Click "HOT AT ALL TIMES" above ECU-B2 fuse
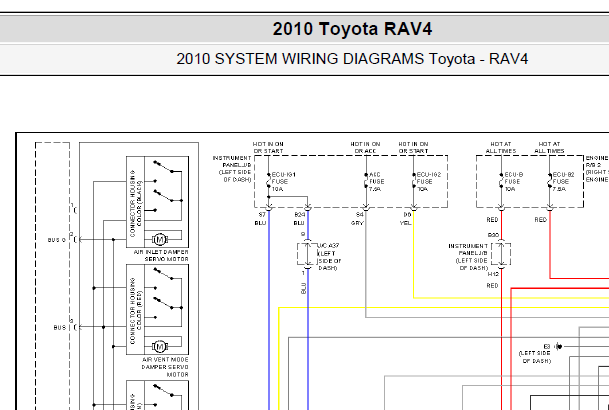 (549, 148)
